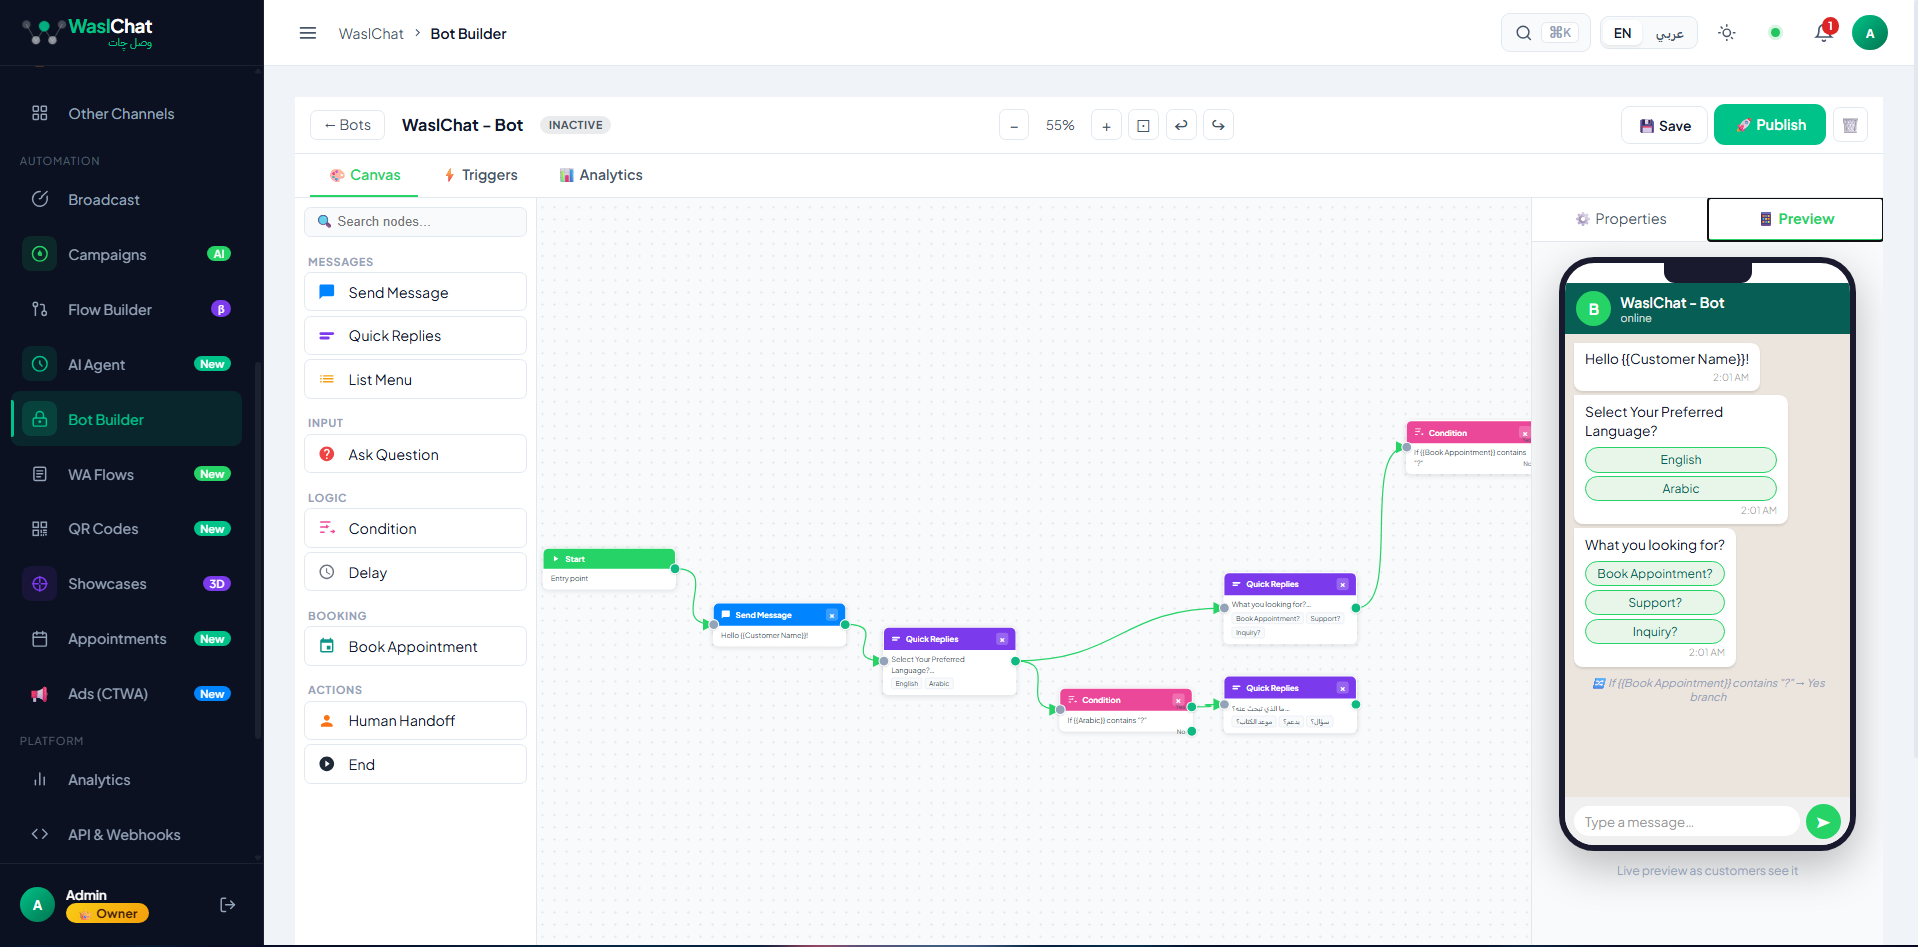The image size is (1918, 947).
Task: Open WA Flows in sidebar
Action: 127,474
